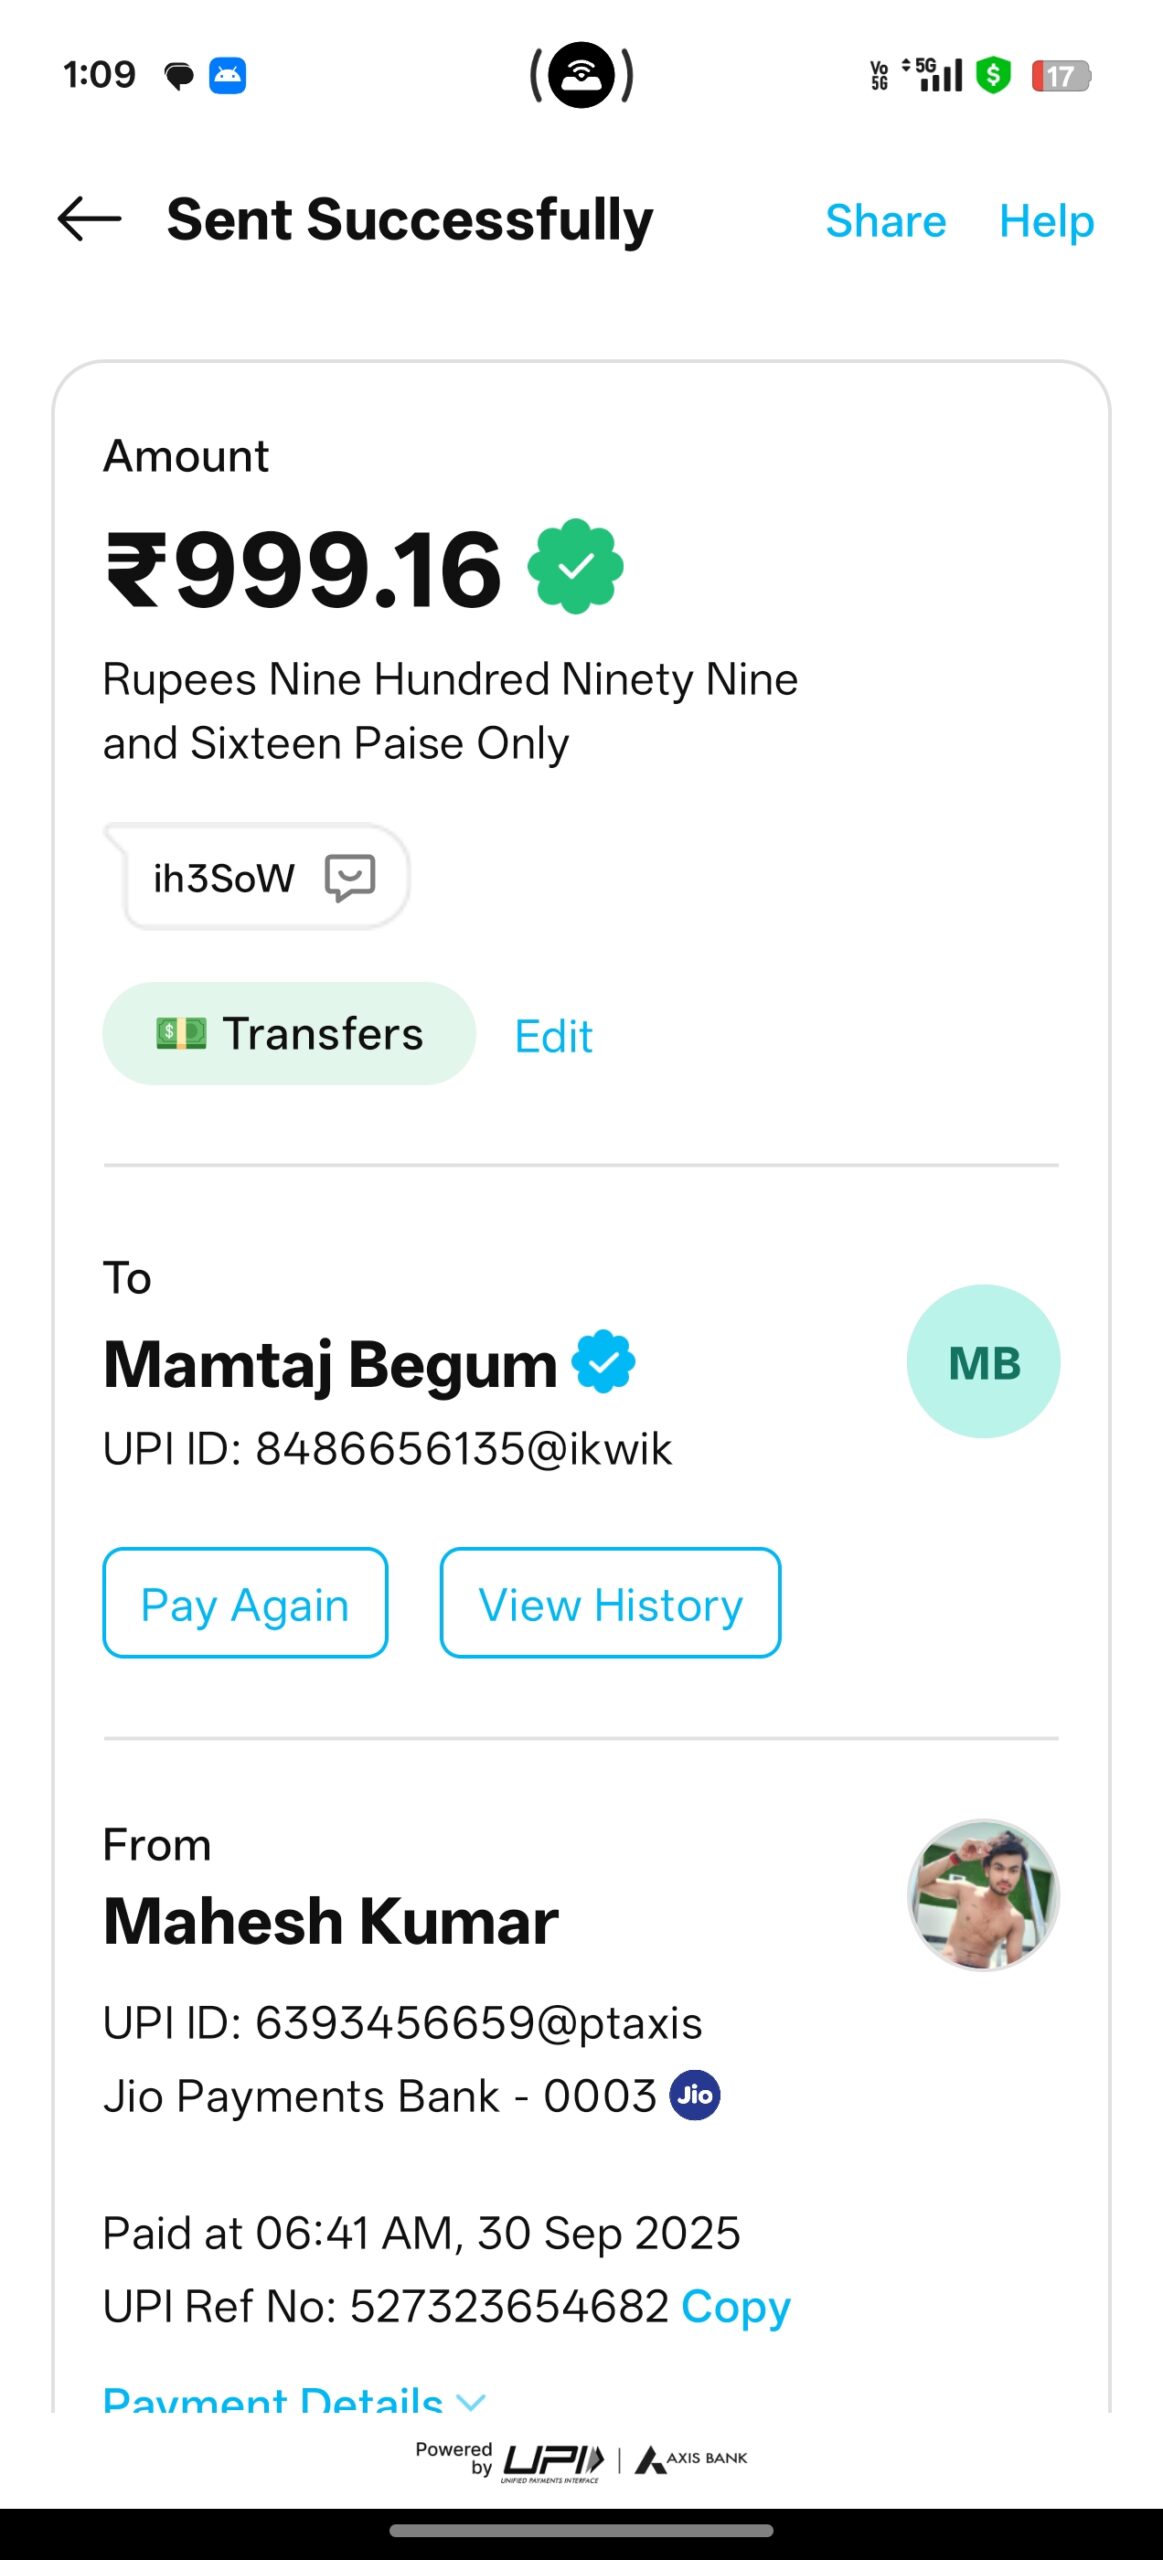The width and height of the screenshot is (1163, 2560).
Task: Tap the back arrow icon
Action: (90, 219)
